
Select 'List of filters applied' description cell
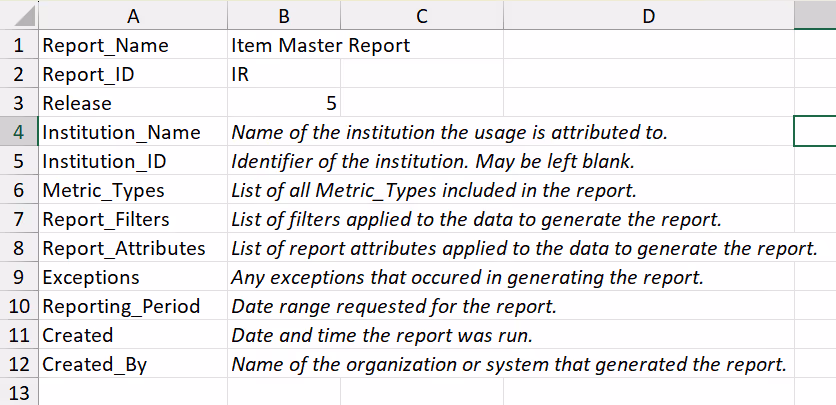pyautogui.click(x=284, y=218)
